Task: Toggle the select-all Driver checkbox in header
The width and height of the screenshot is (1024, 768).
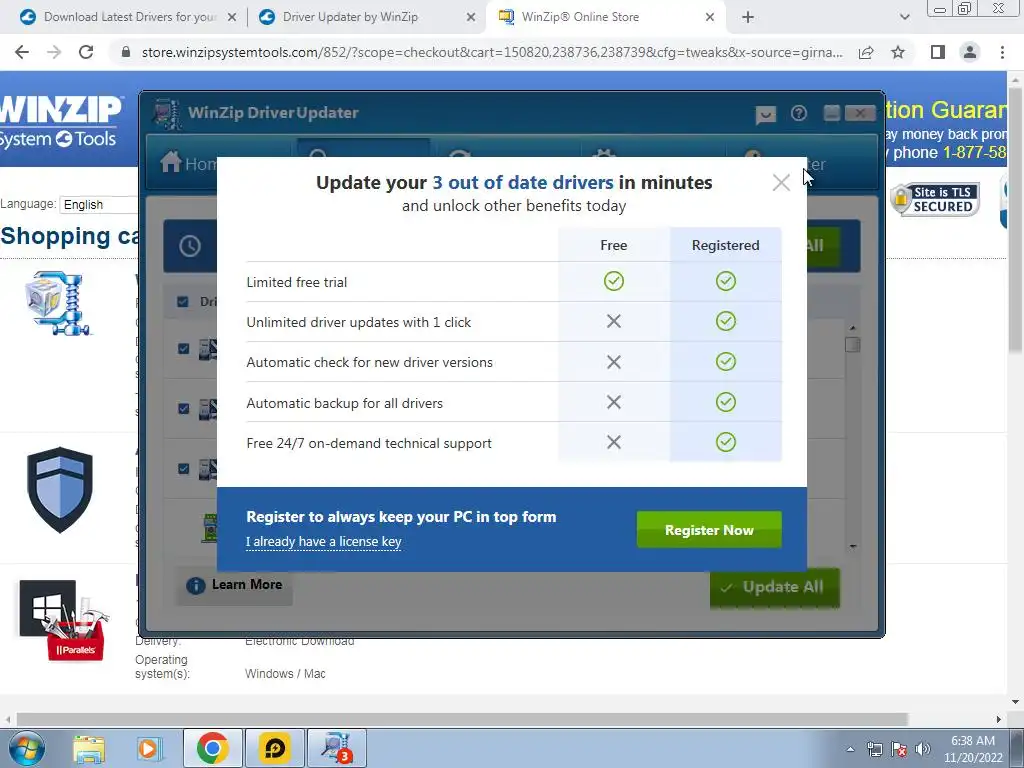Action: [x=183, y=302]
